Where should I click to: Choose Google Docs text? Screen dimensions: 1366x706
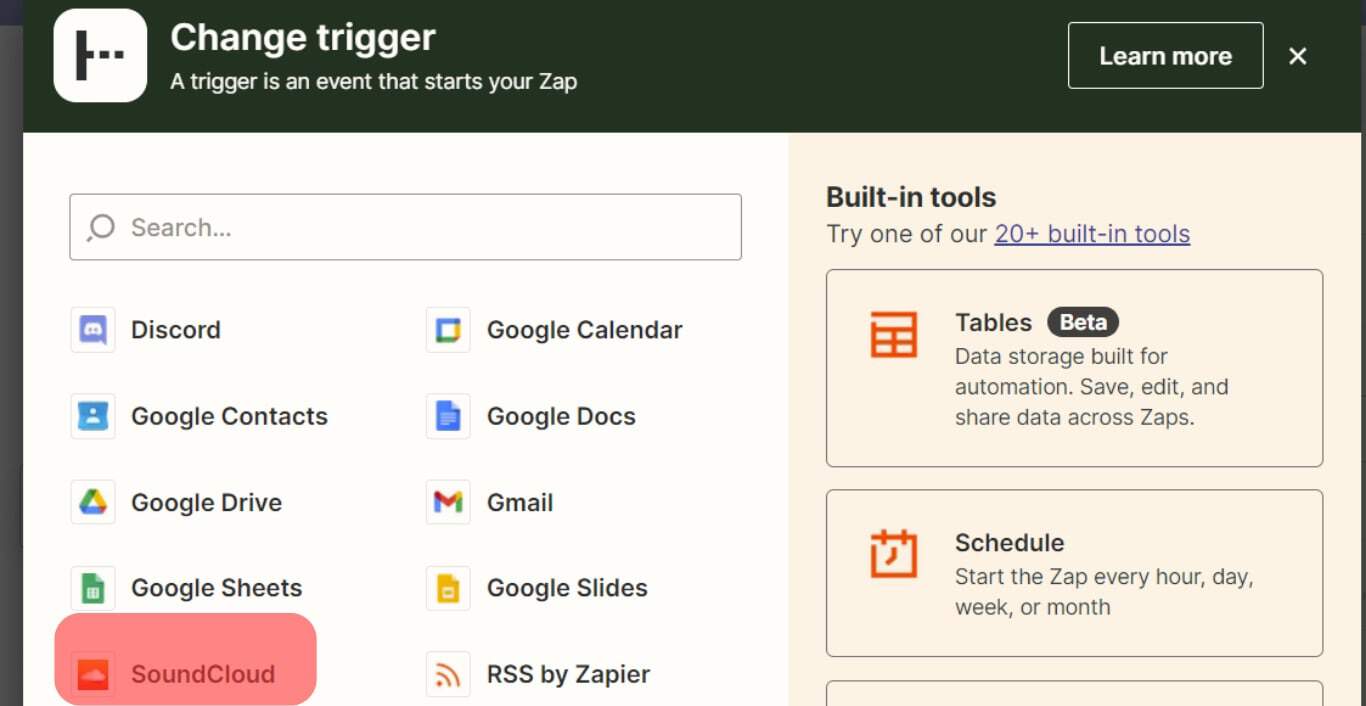point(561,416)
